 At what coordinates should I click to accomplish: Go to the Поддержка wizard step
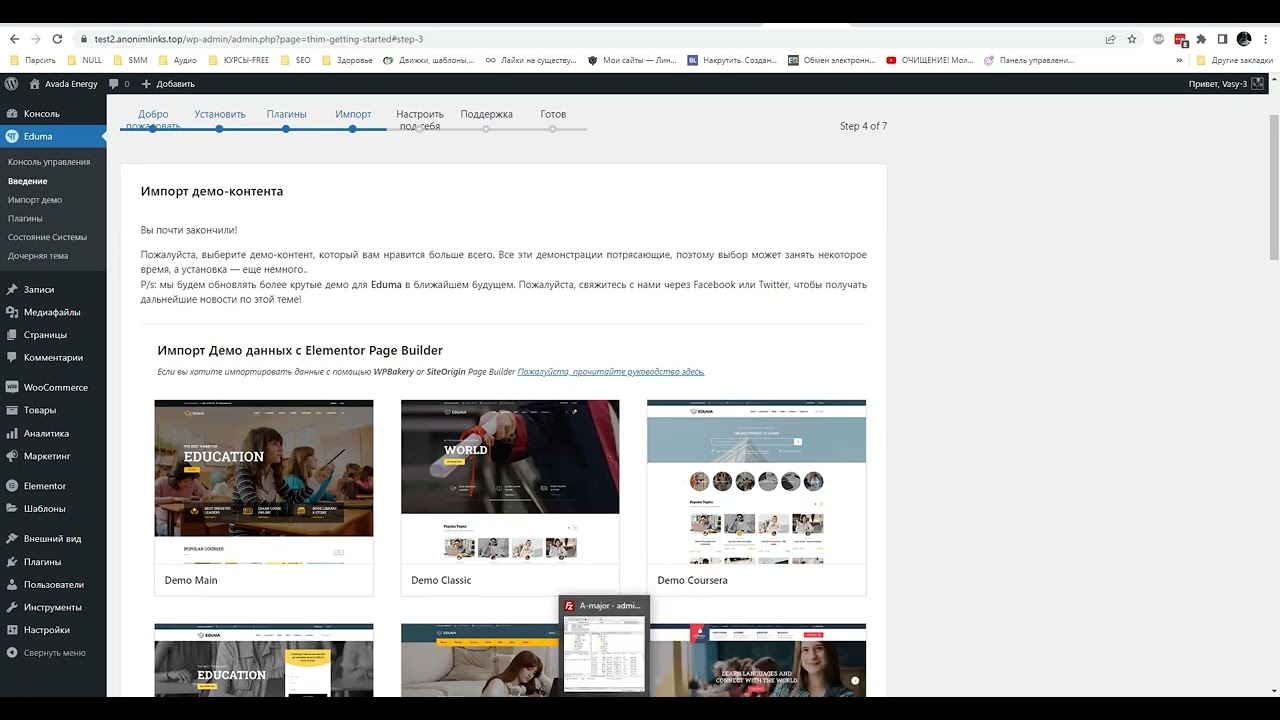point(486,114)
